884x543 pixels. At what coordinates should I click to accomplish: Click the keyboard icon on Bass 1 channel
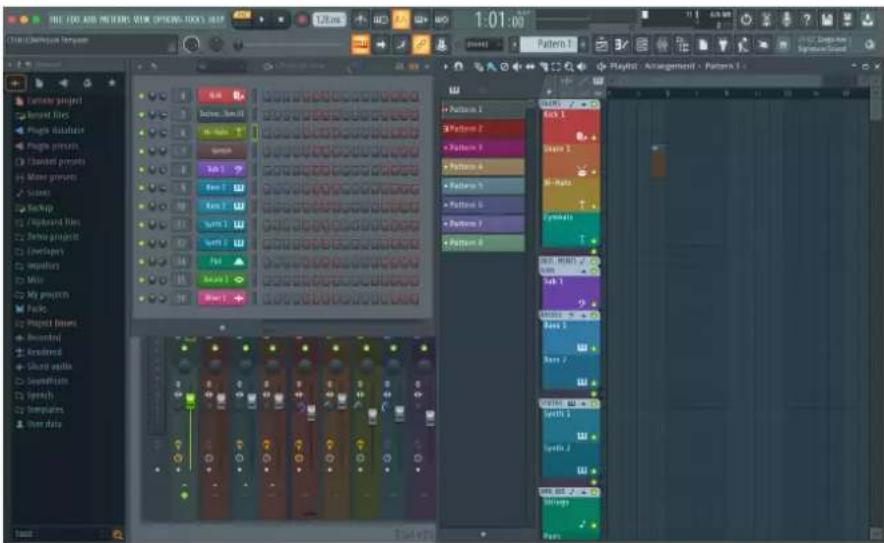(238, 188)
